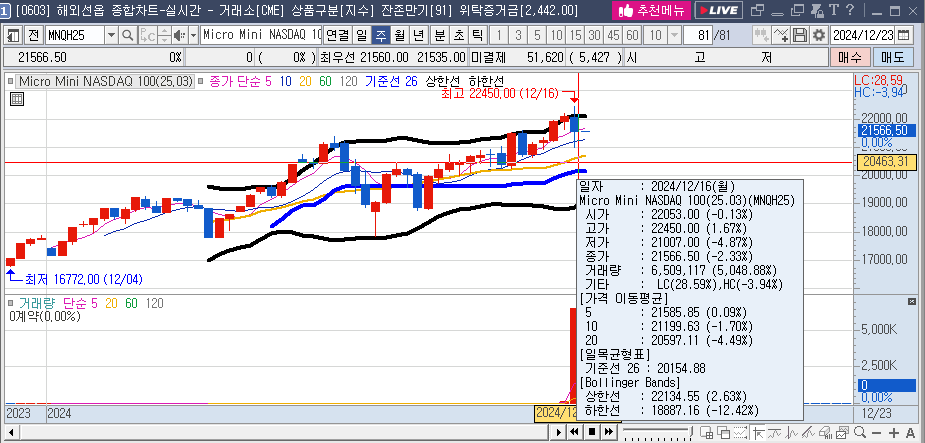Toggle the left panel icon in toolbar
Image resolution: width=925 pixels, height=443 pixels.
[x=14, y=35]
